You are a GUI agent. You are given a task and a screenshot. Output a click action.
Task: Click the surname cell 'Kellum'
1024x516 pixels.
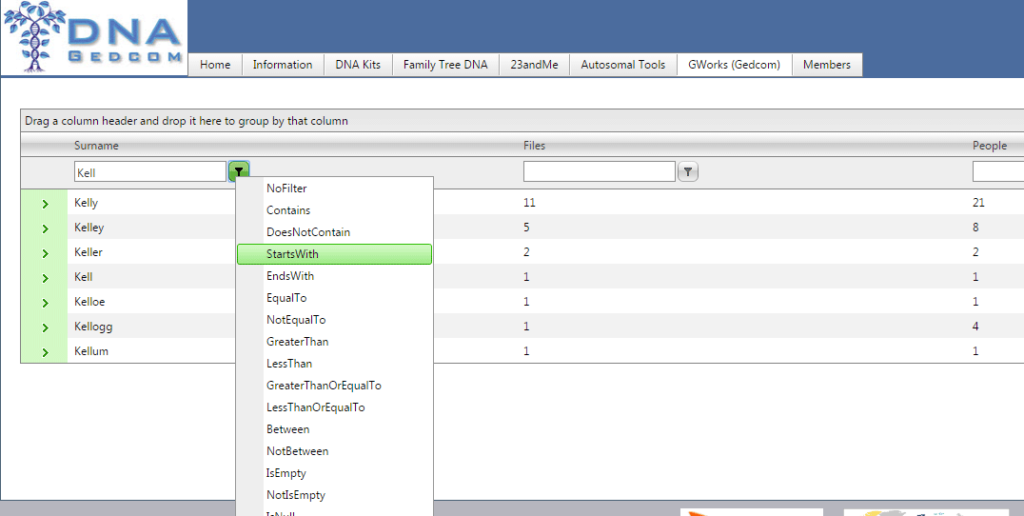(x=91, y=351)
